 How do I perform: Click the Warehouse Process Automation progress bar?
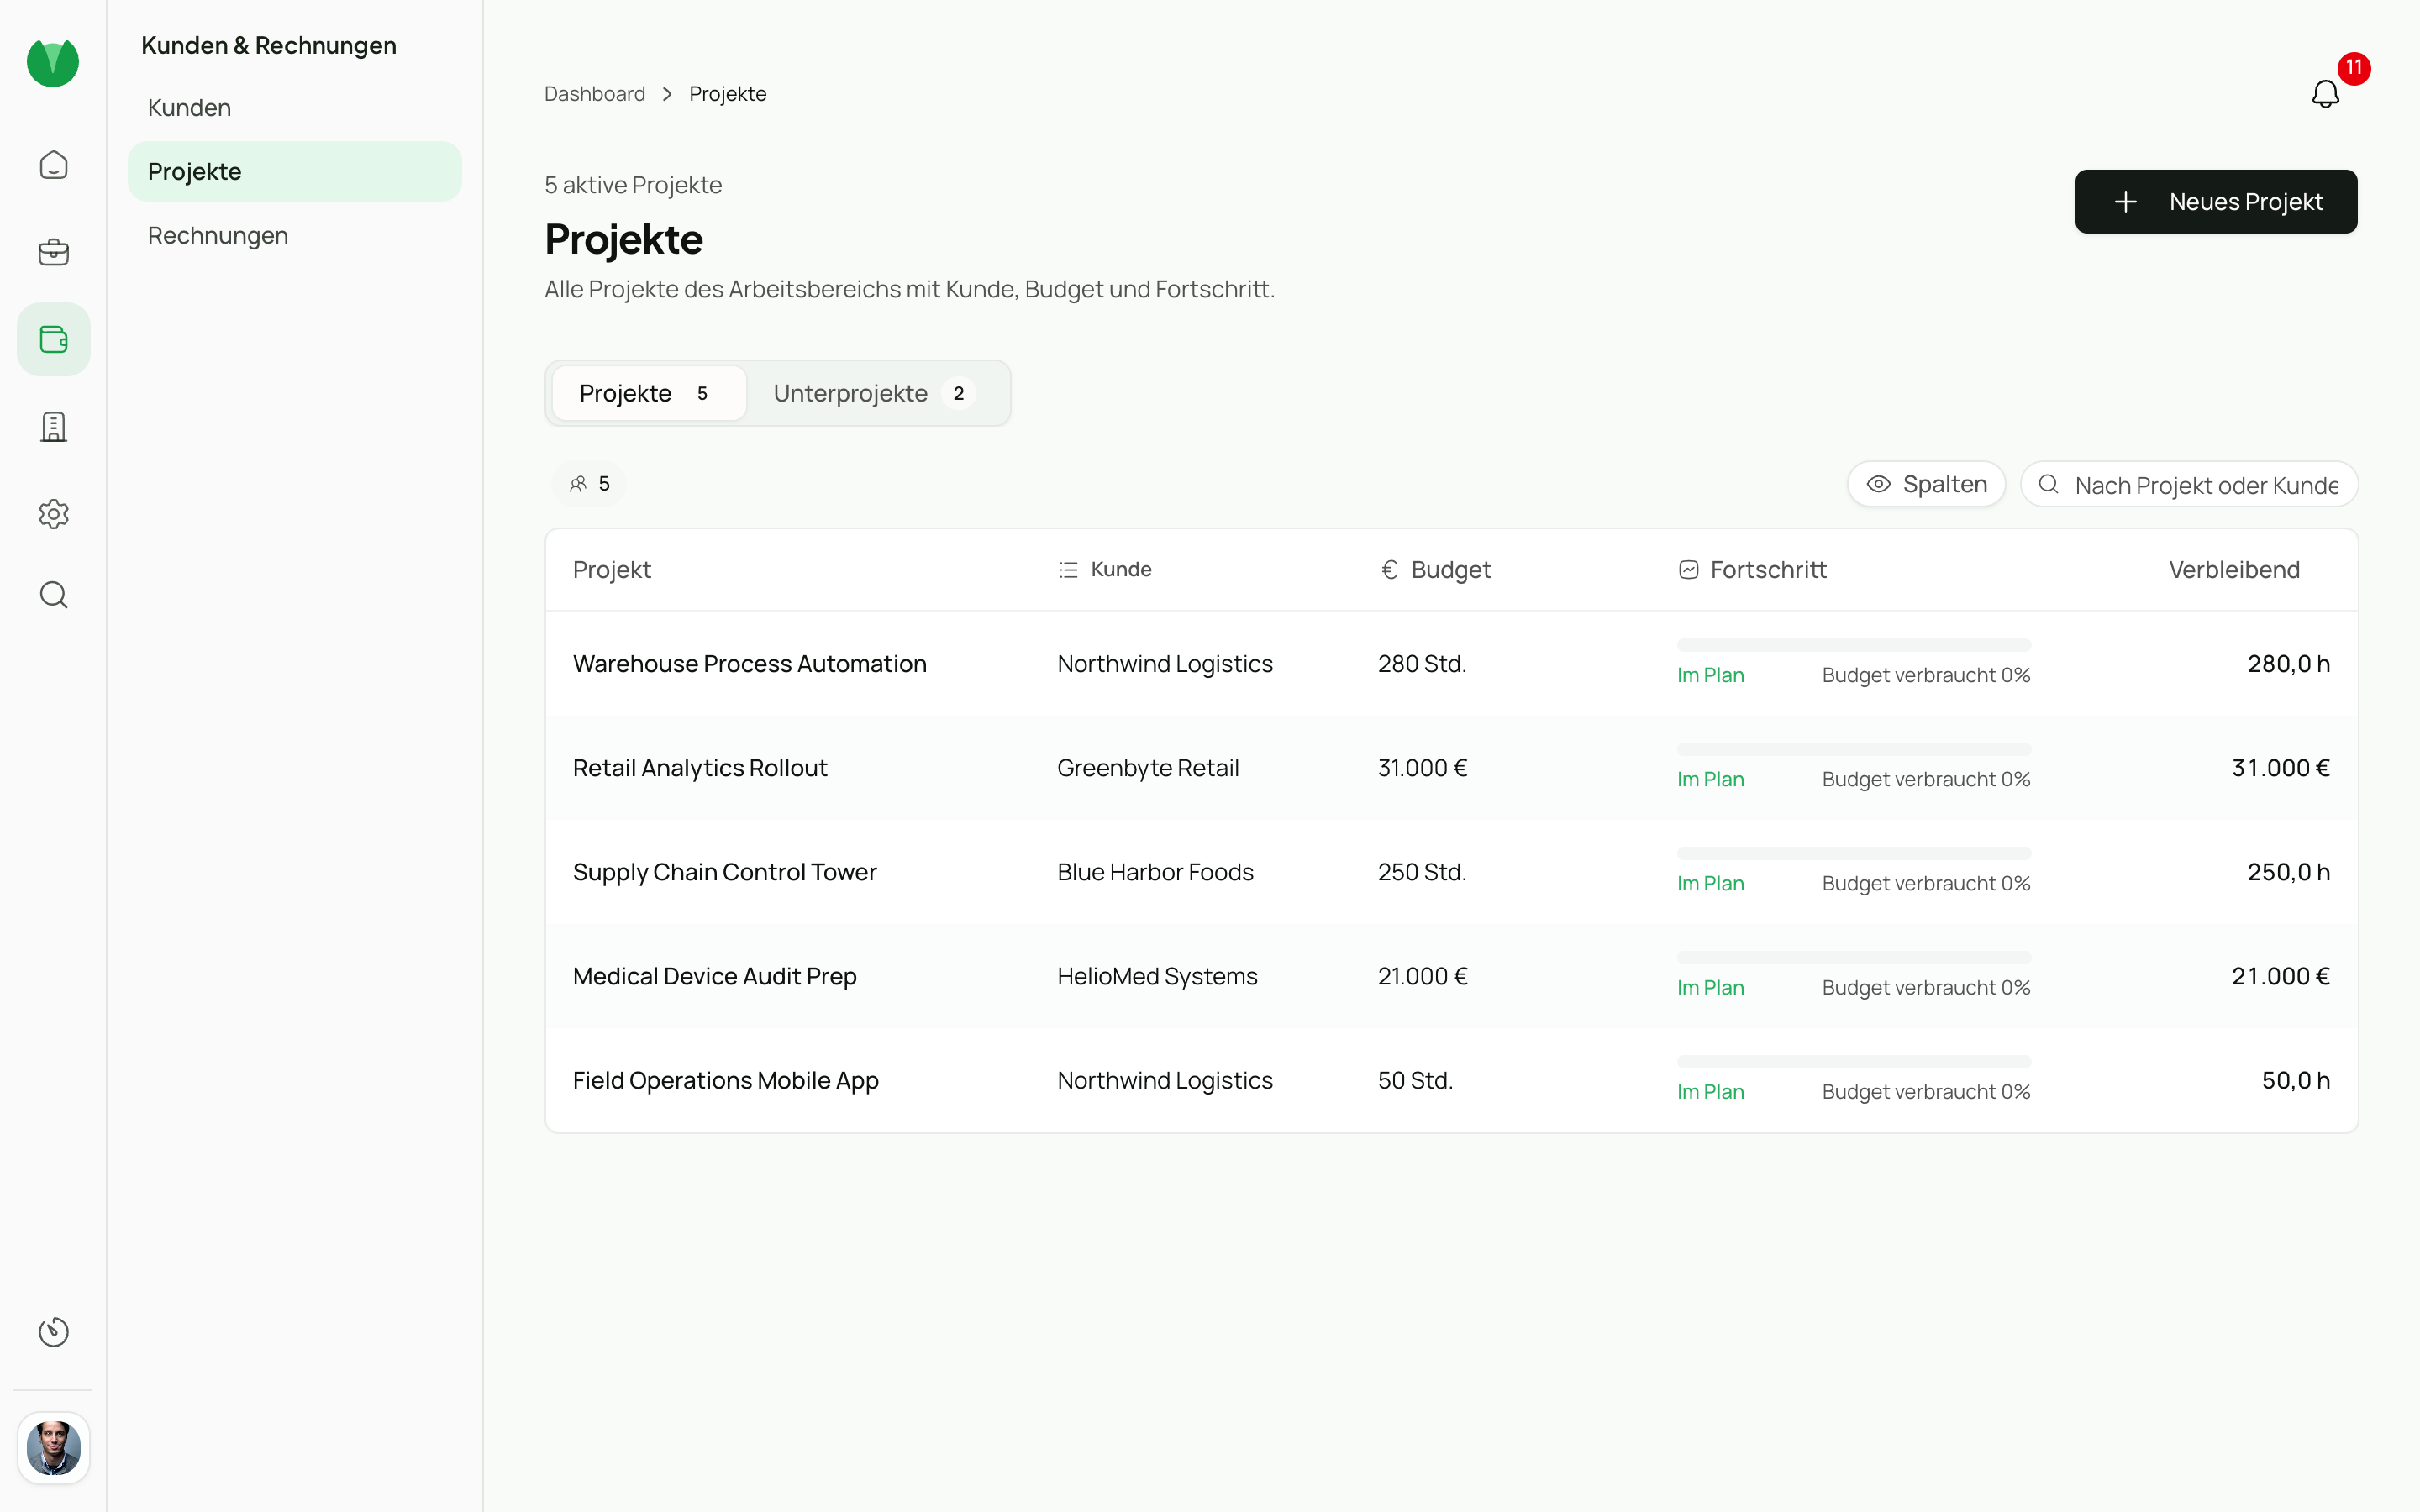point(1854,645)
